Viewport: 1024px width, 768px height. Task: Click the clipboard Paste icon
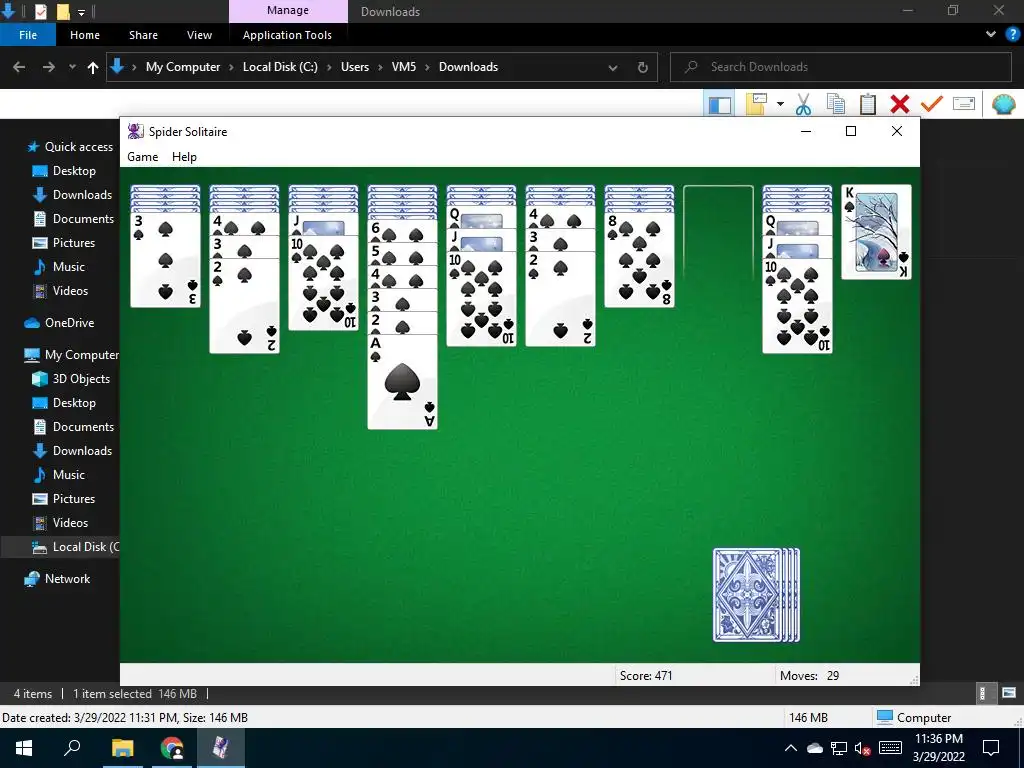[x=868, y=104]
